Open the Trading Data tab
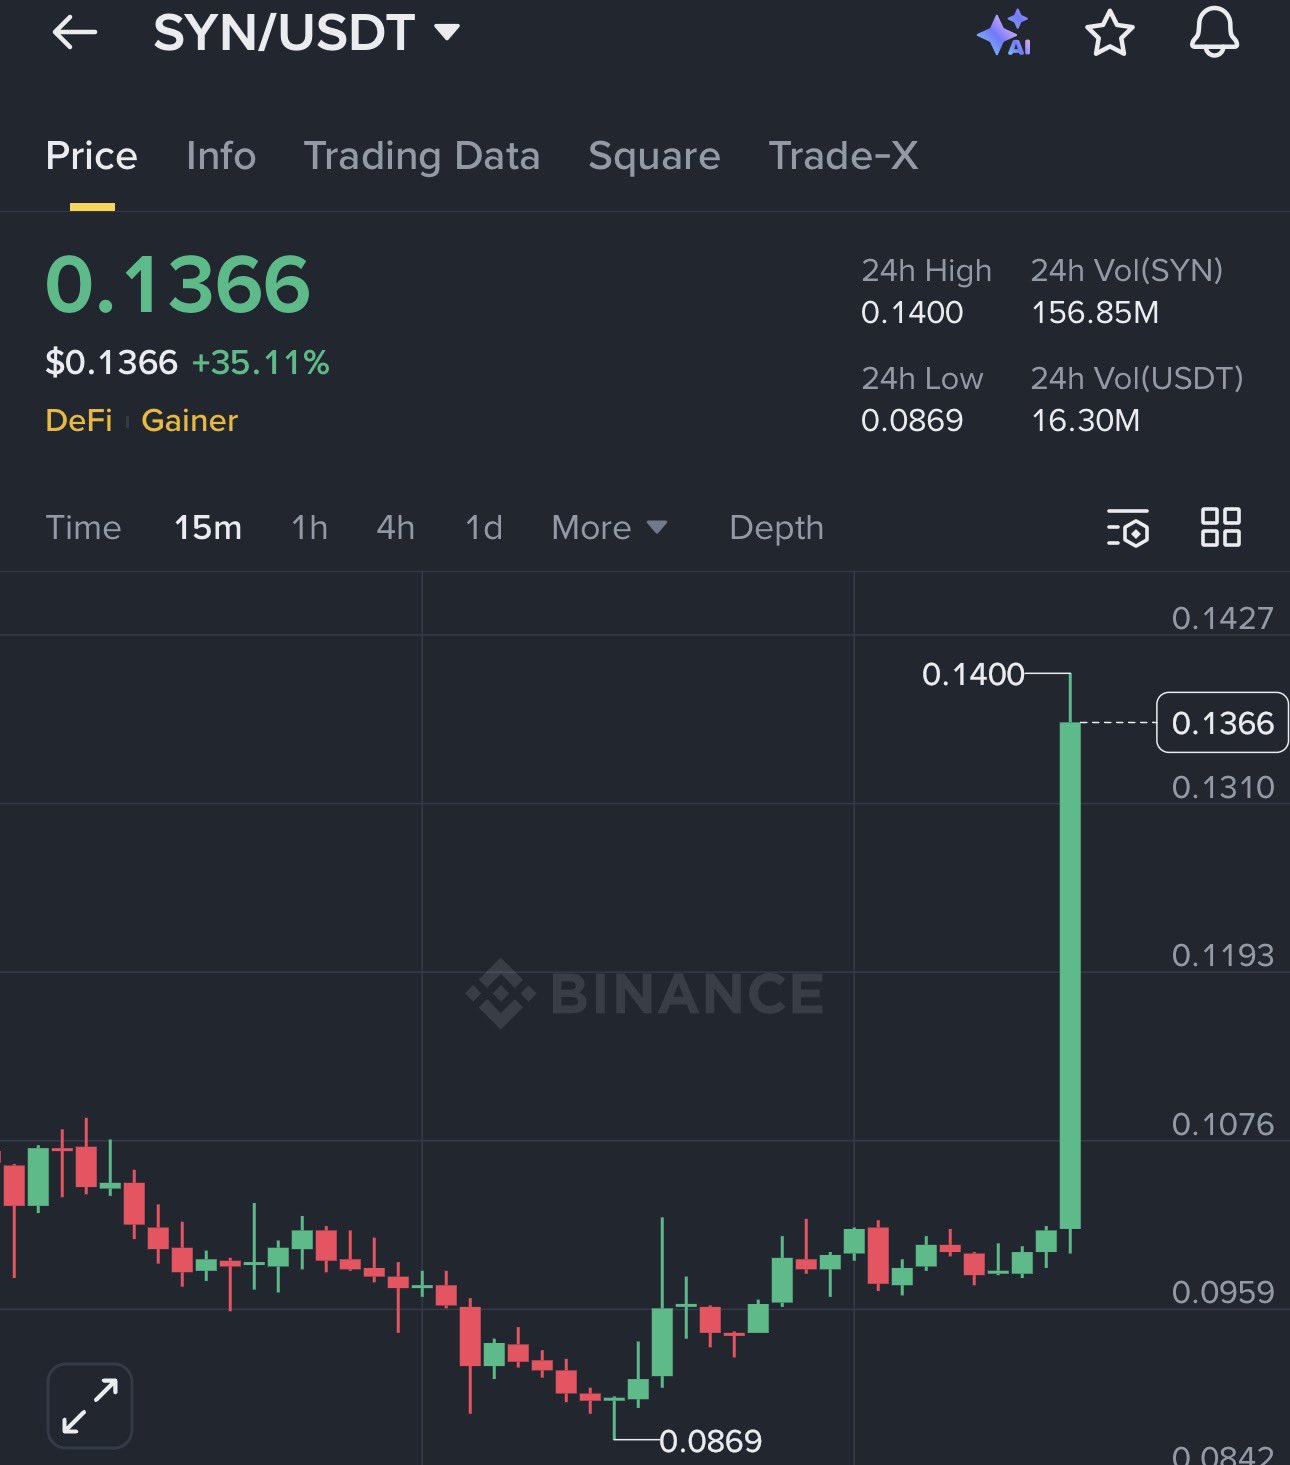Viewport: 1290px width, 1465px height. coord(421,156)
